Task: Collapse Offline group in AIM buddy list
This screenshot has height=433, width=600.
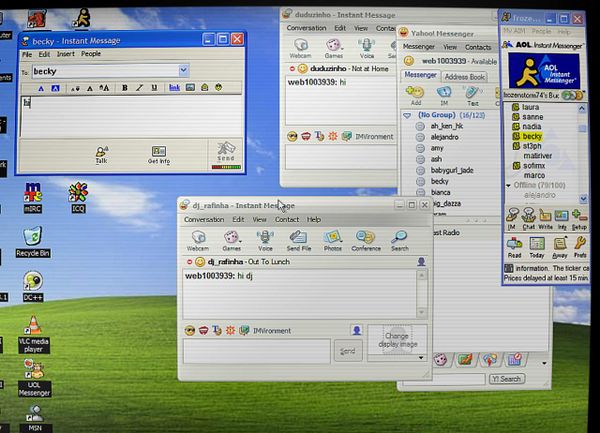Action: pyautogui.click(x=509, y=186)
